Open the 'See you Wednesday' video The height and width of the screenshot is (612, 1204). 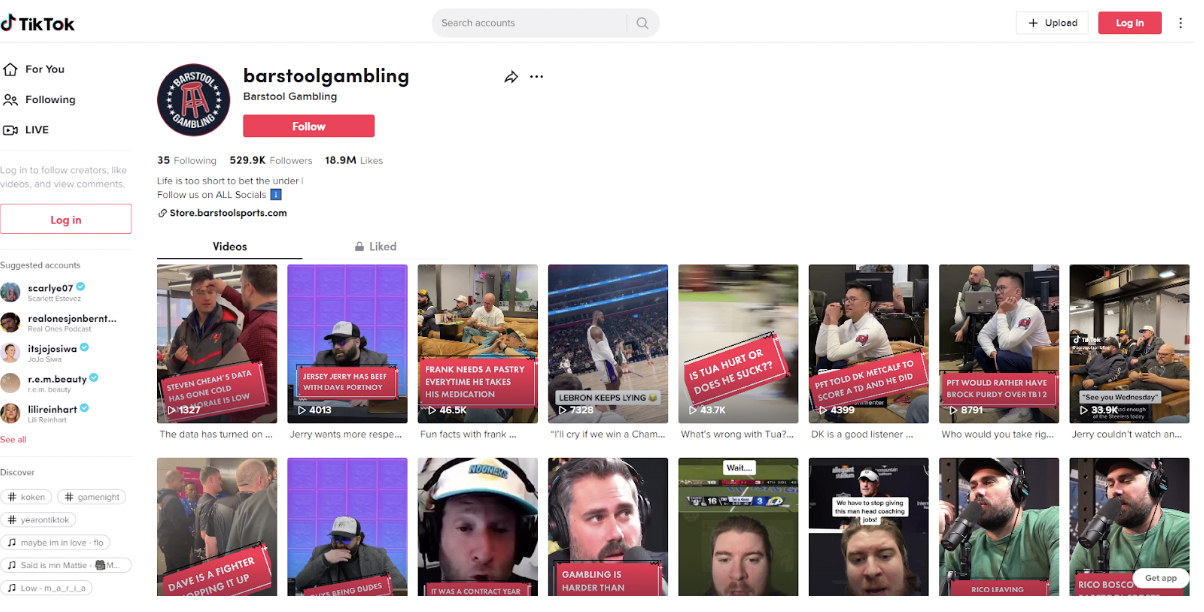(x=1129, y=345)
